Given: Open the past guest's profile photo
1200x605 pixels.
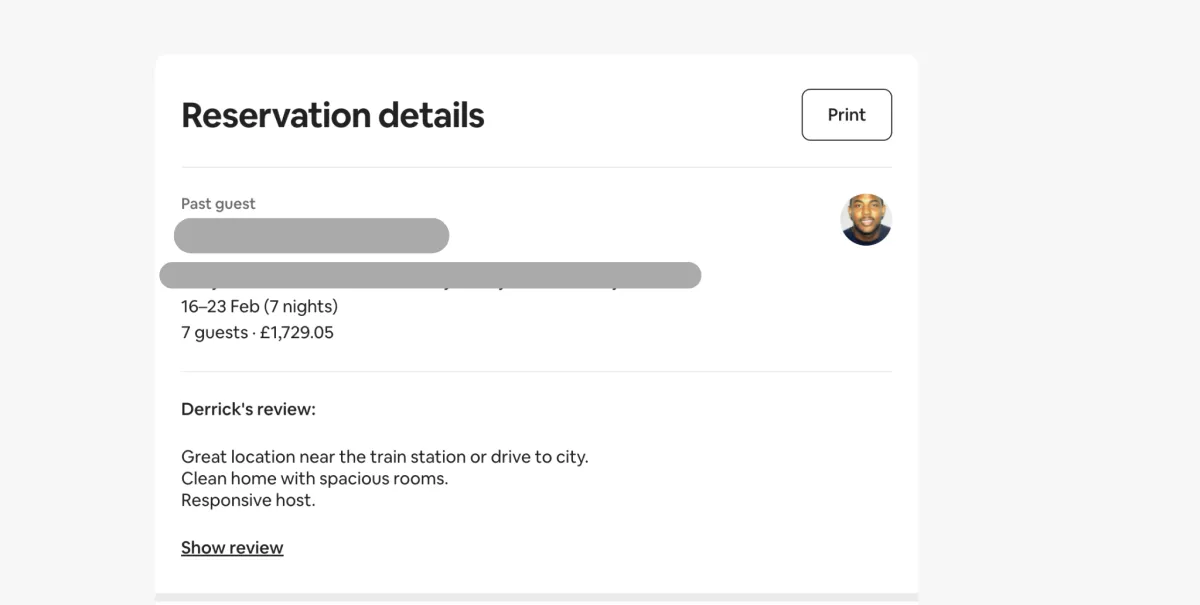Looking at the screenshot, I should 866,220.
